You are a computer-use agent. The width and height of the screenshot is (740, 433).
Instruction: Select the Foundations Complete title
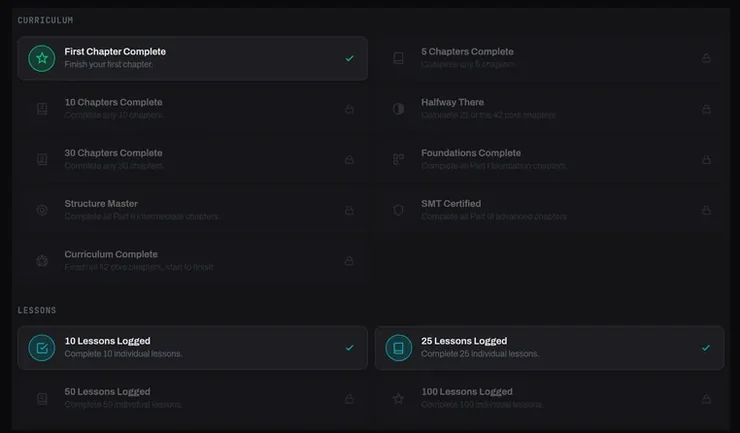[x=471, y=153]
